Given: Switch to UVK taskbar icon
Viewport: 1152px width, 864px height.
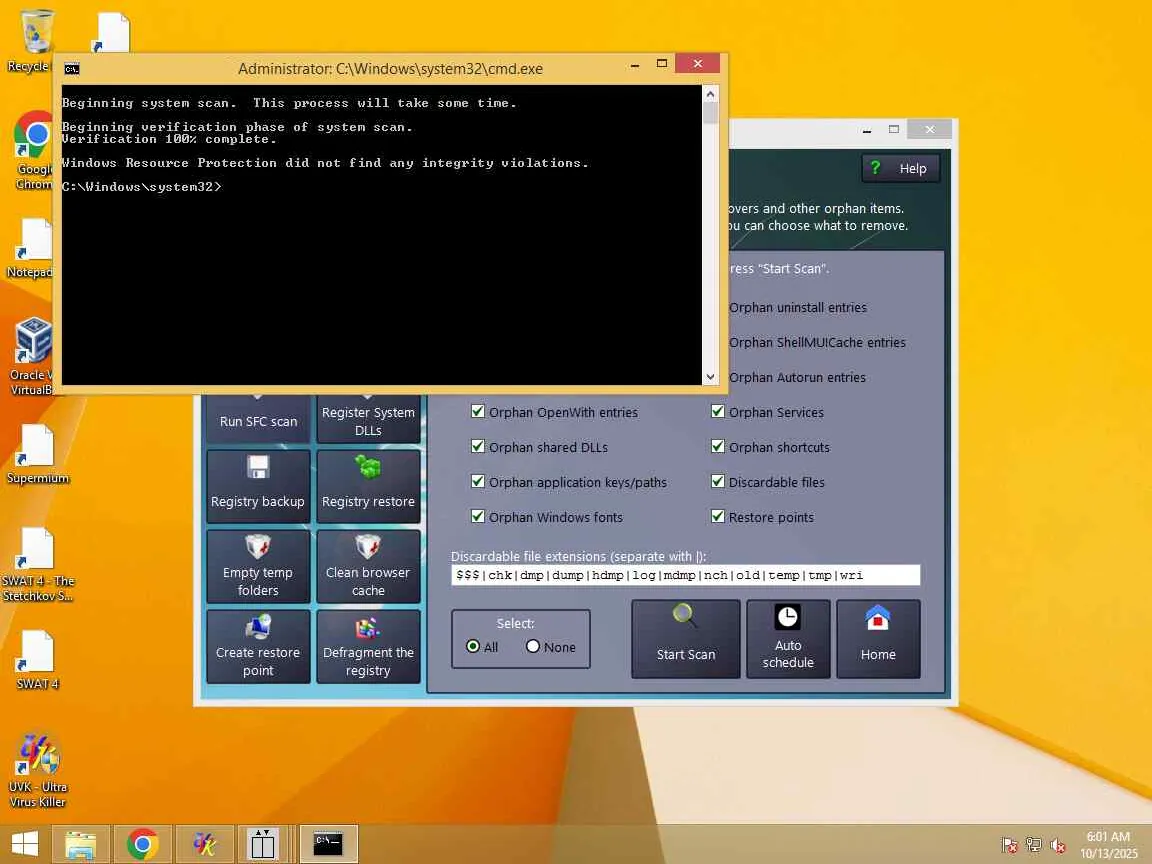Looking at the screenshot, I should (204, 844).
